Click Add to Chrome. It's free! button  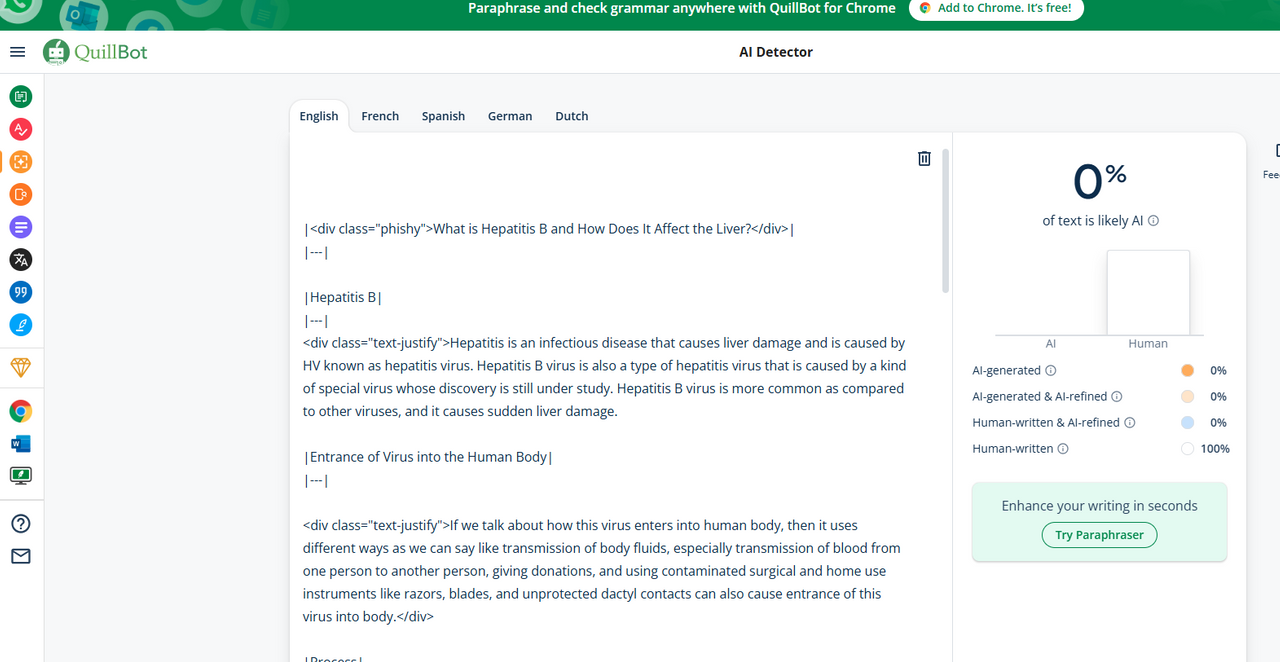pos(996,8)
